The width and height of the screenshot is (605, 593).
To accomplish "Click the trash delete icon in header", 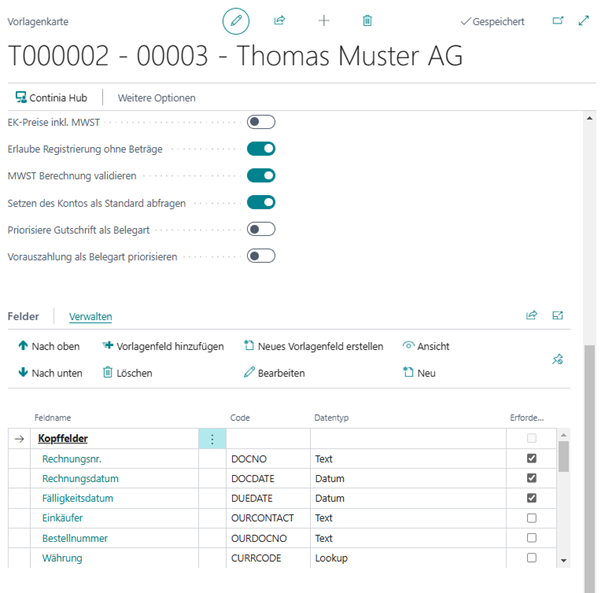I will click(x=367, y=20).
